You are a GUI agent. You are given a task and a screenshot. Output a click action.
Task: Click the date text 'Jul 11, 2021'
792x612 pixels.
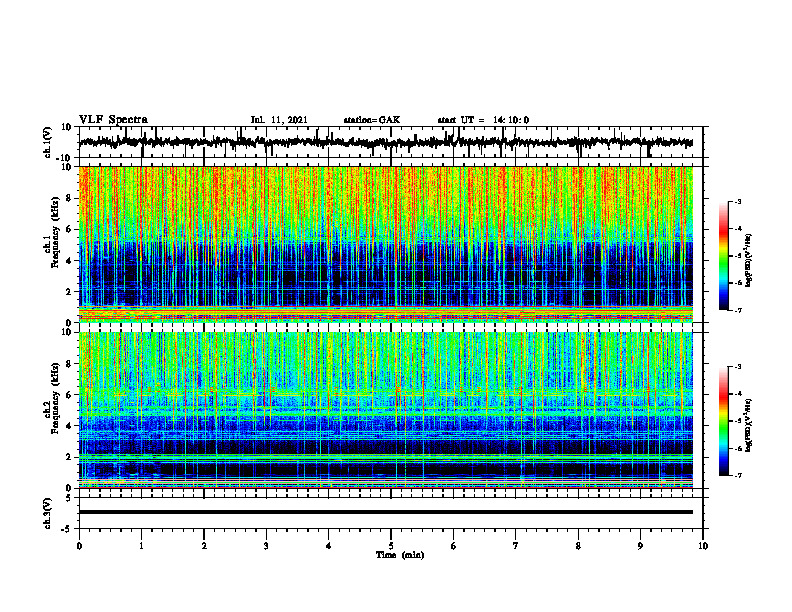pos(279,120)
